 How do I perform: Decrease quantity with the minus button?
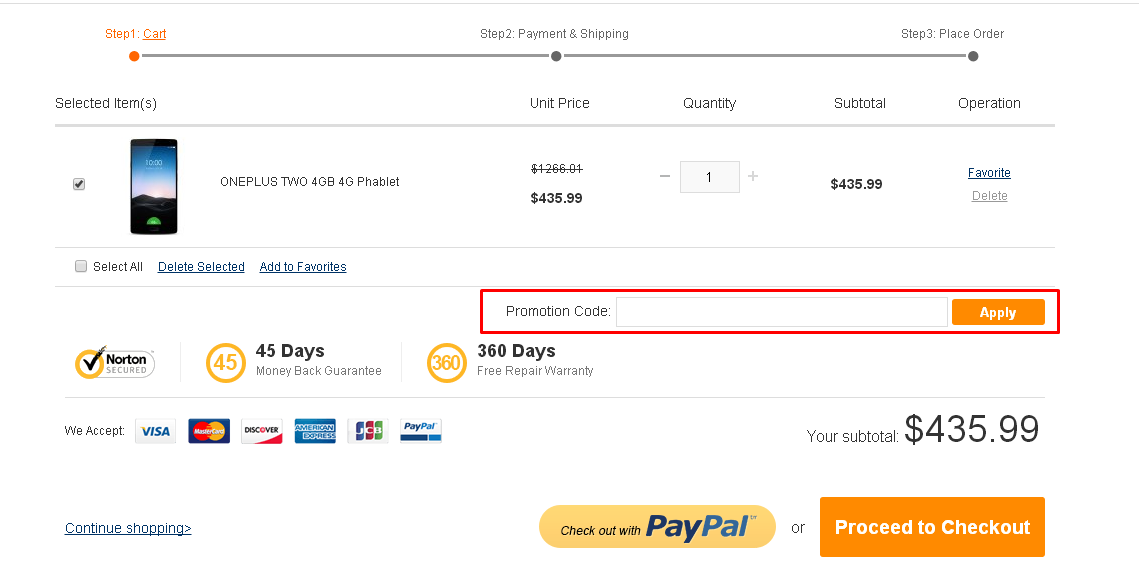(x=665, y=177)
